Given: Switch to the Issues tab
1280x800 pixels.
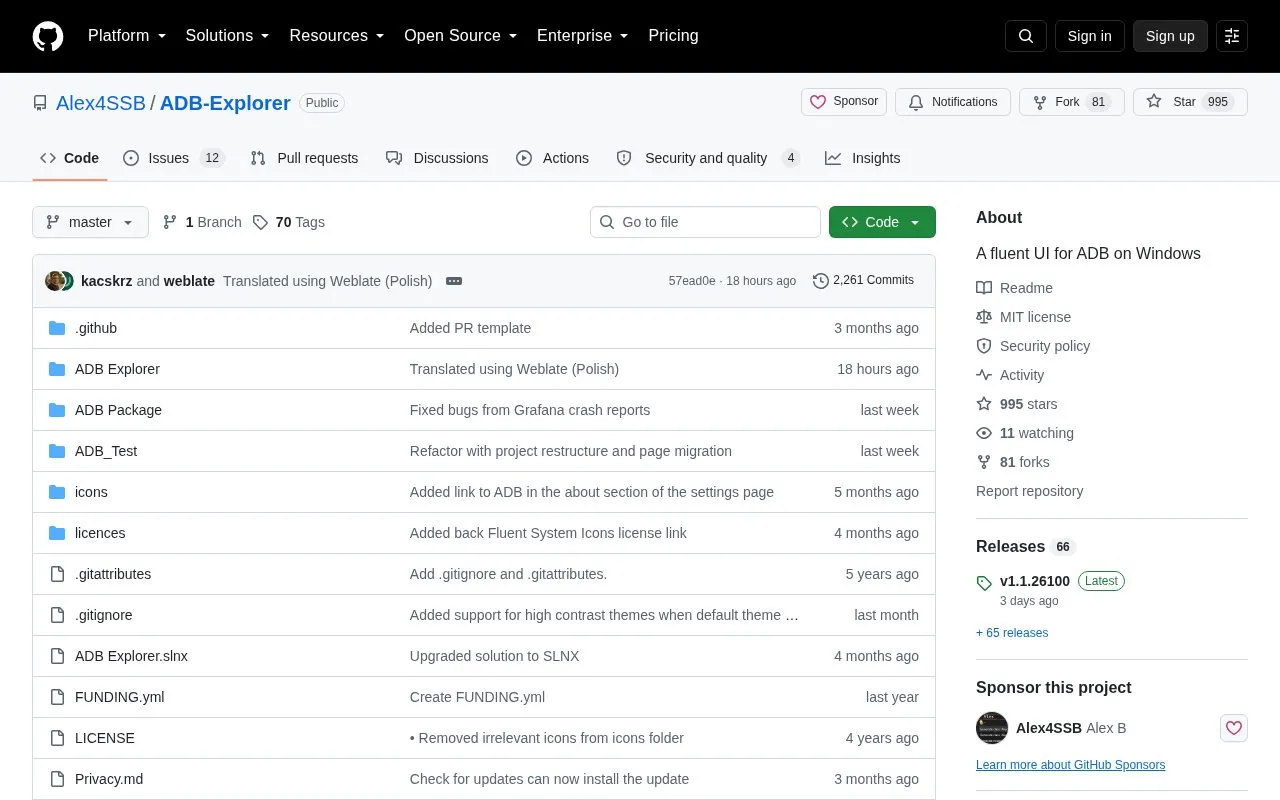Looking at the screenshot, I should click(x=174, y=158).
